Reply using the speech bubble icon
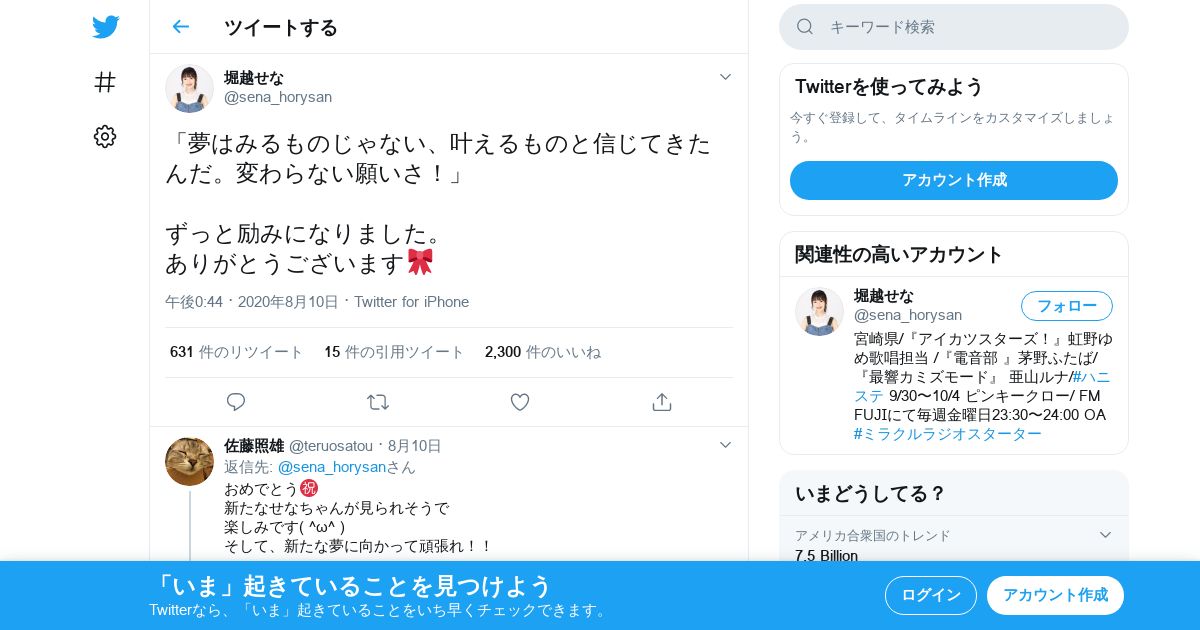Image resolution: width=1200 pixels, height=630 pixels. point(236,402)
